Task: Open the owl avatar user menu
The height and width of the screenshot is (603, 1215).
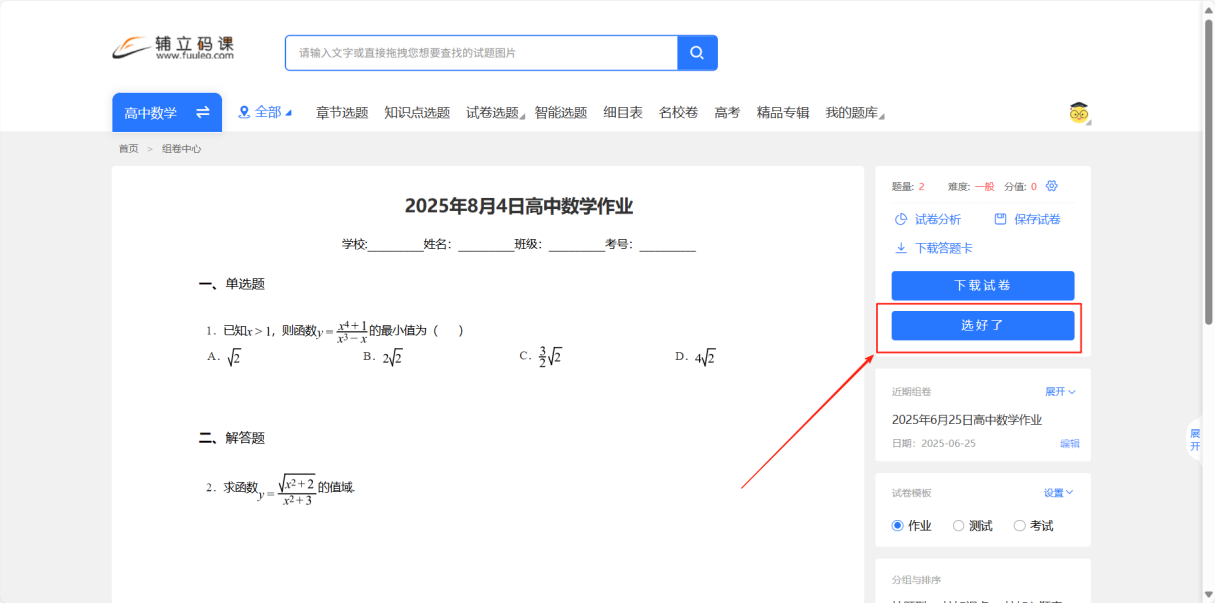Action: (1078, 112)
